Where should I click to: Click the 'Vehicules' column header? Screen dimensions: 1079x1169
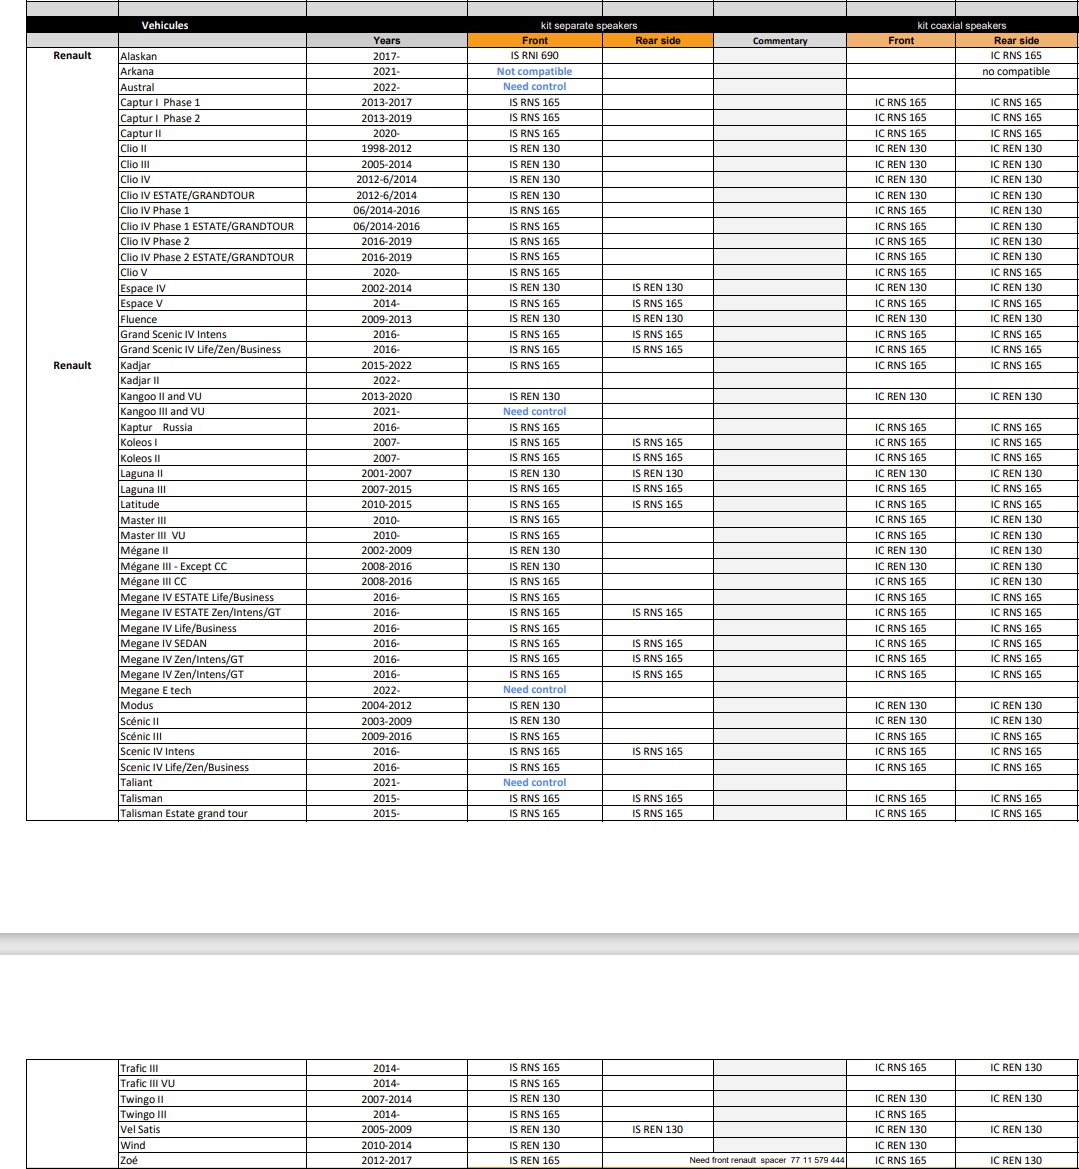tap(164, 25)
